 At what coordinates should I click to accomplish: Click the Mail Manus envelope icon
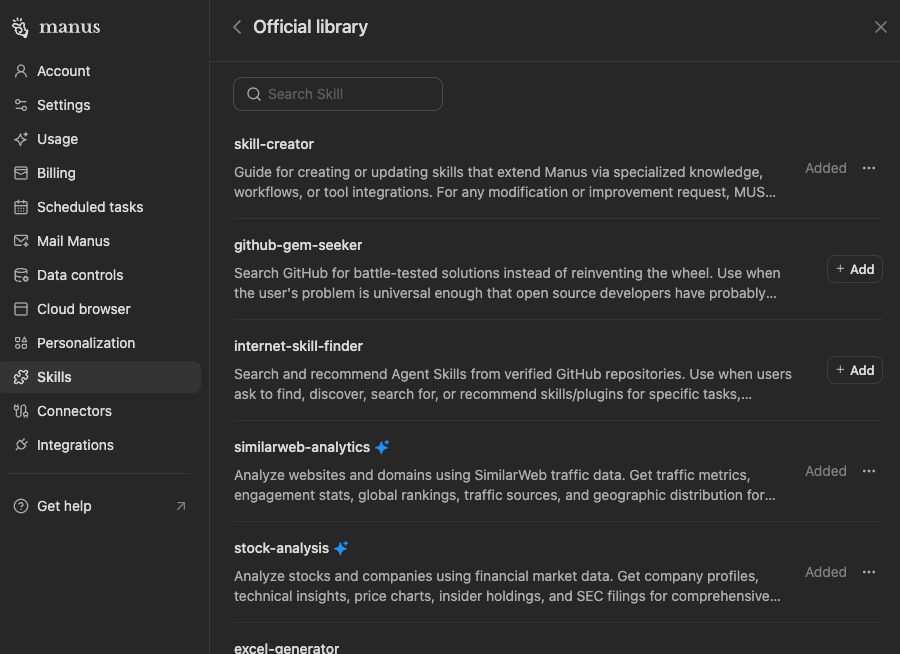pos(21,241)
